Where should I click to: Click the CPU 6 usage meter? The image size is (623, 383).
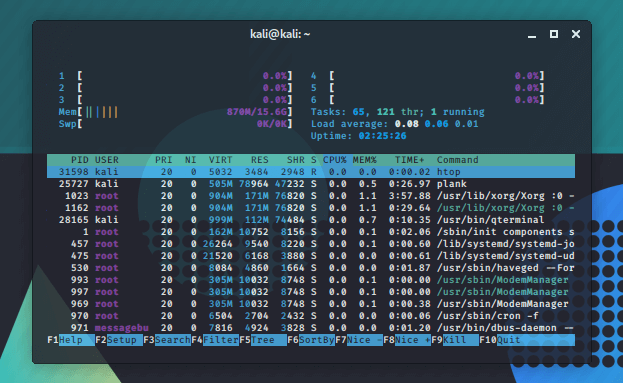click(428, 100)
